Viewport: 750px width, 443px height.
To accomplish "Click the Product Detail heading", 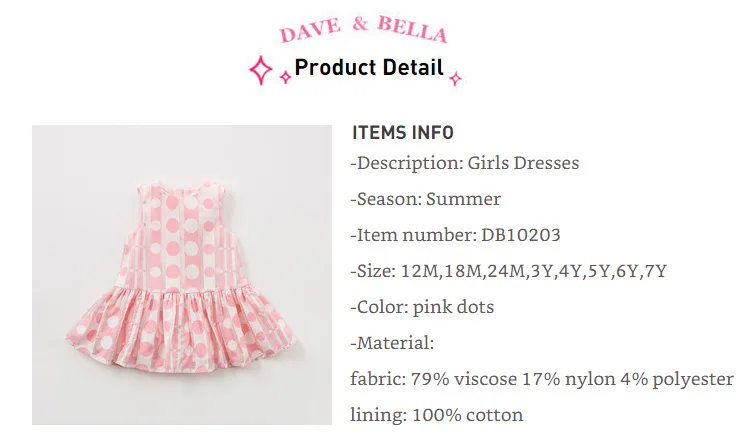I will click(369, 67).
